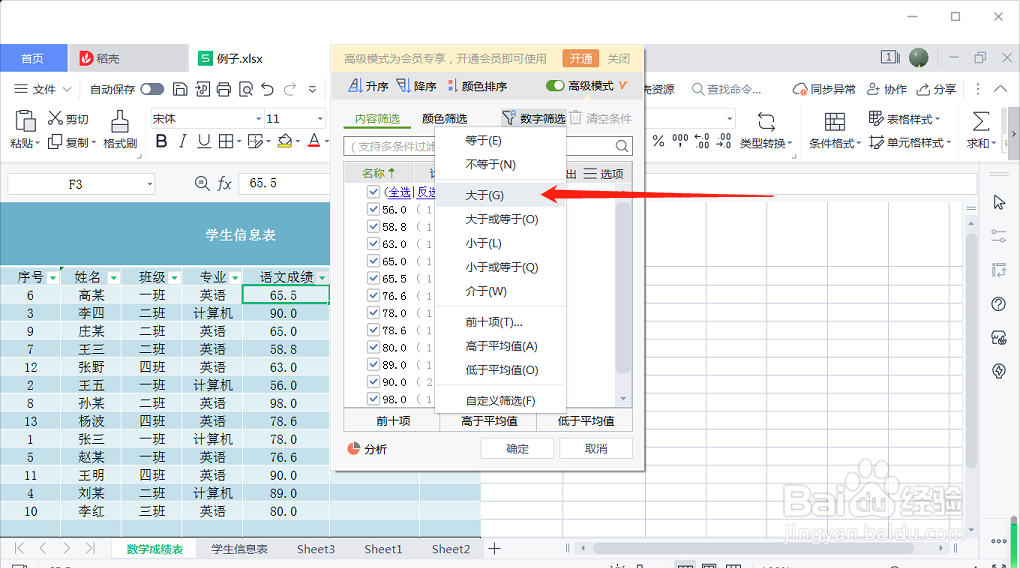Click the fill color bucket icon

(x=284, y=141)
